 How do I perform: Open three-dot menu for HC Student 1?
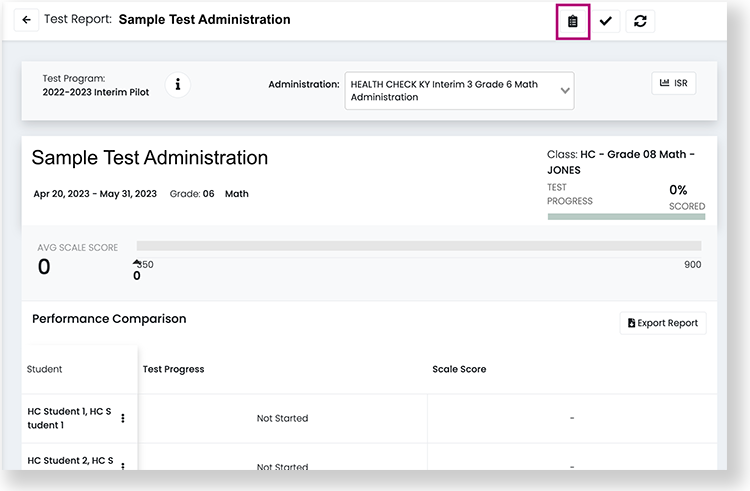coord(123,418)
